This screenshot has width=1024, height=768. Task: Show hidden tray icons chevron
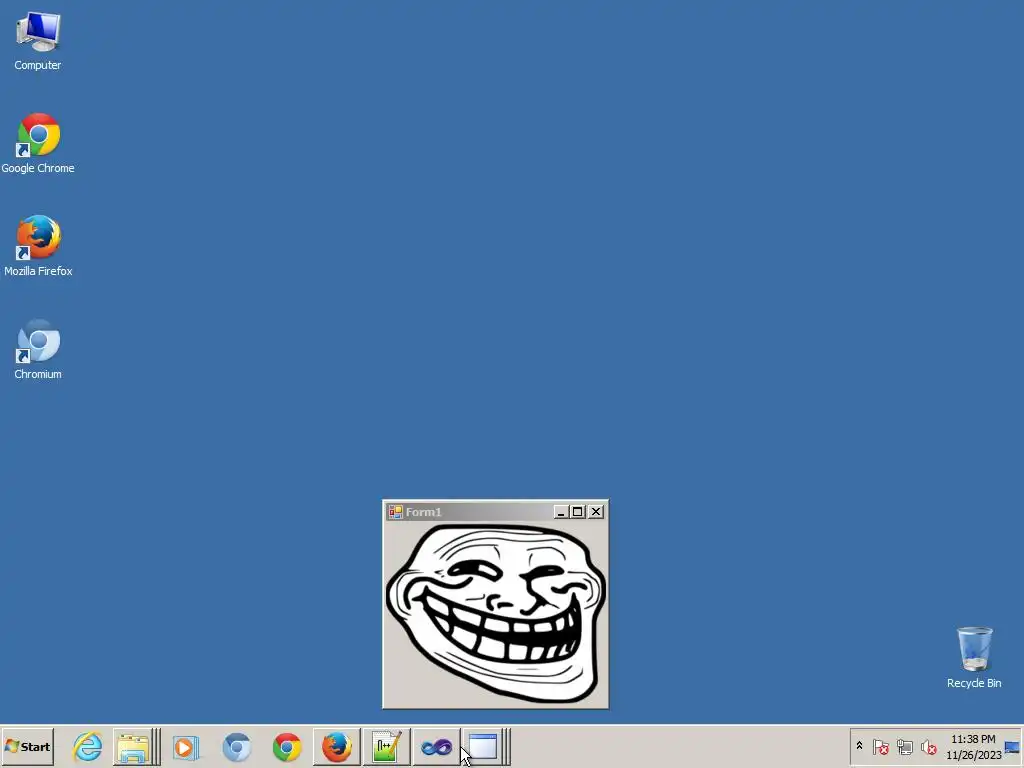[859, 746]
